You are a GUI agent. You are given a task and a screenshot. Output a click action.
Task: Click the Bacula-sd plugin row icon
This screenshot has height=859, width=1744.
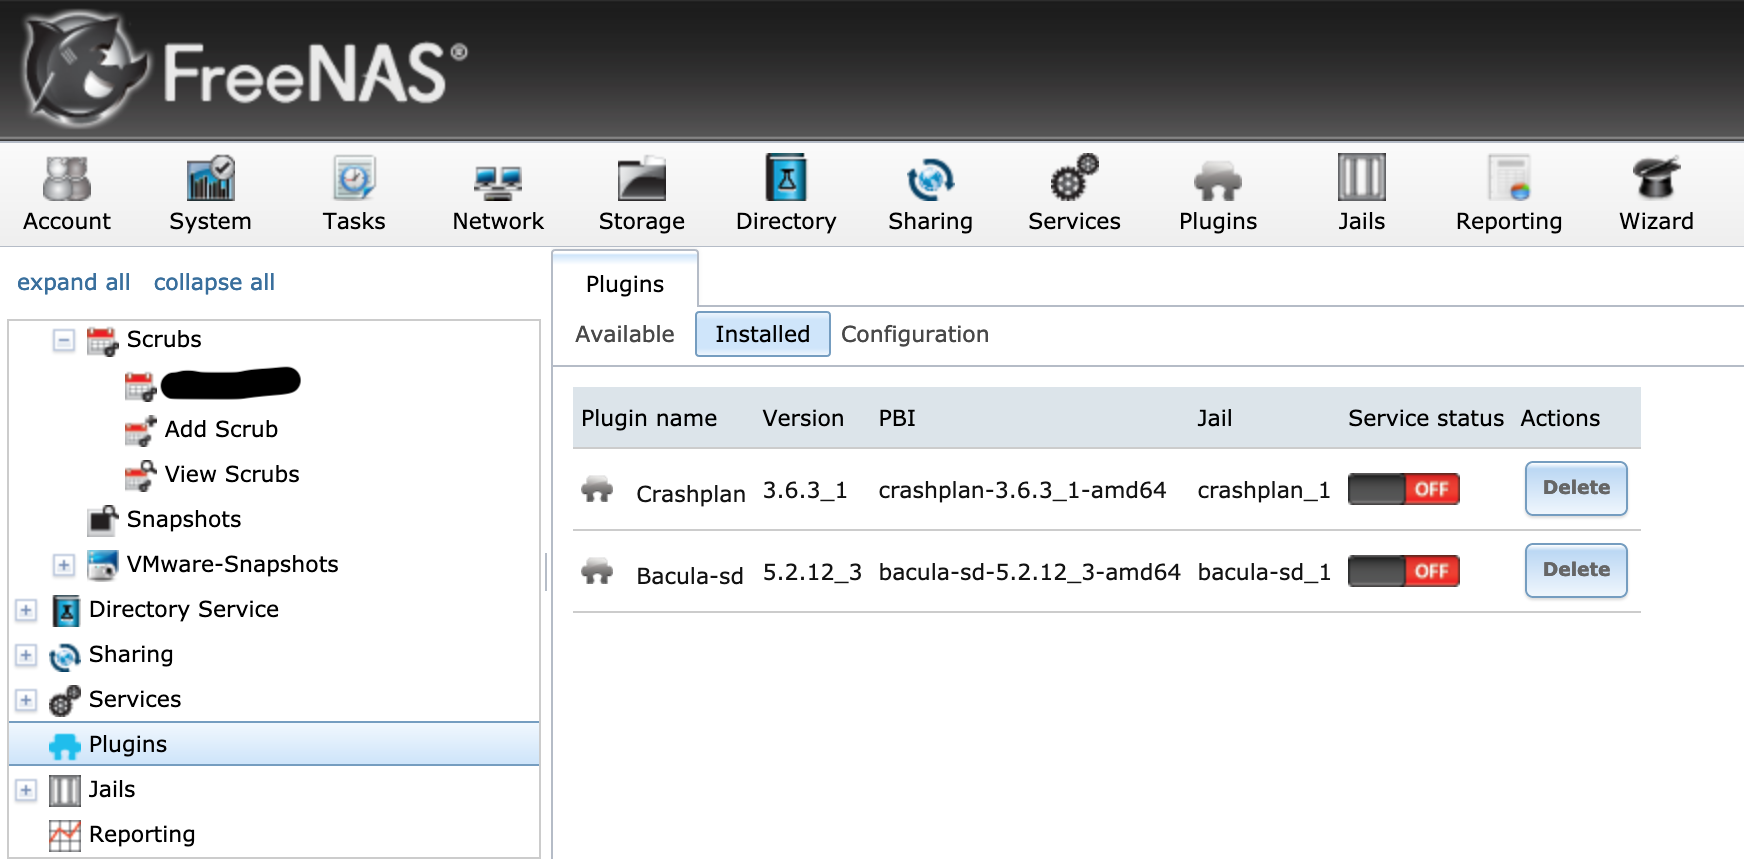point(597,572)
